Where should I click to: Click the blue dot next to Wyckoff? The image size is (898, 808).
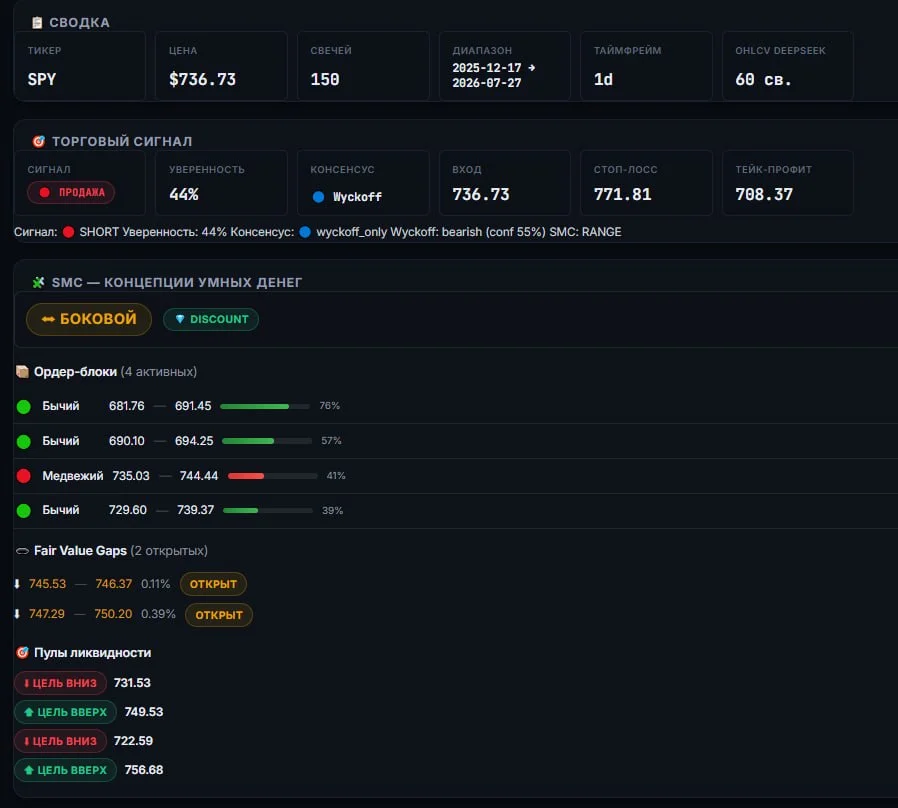pyautogui.click(x=318, y=197)
